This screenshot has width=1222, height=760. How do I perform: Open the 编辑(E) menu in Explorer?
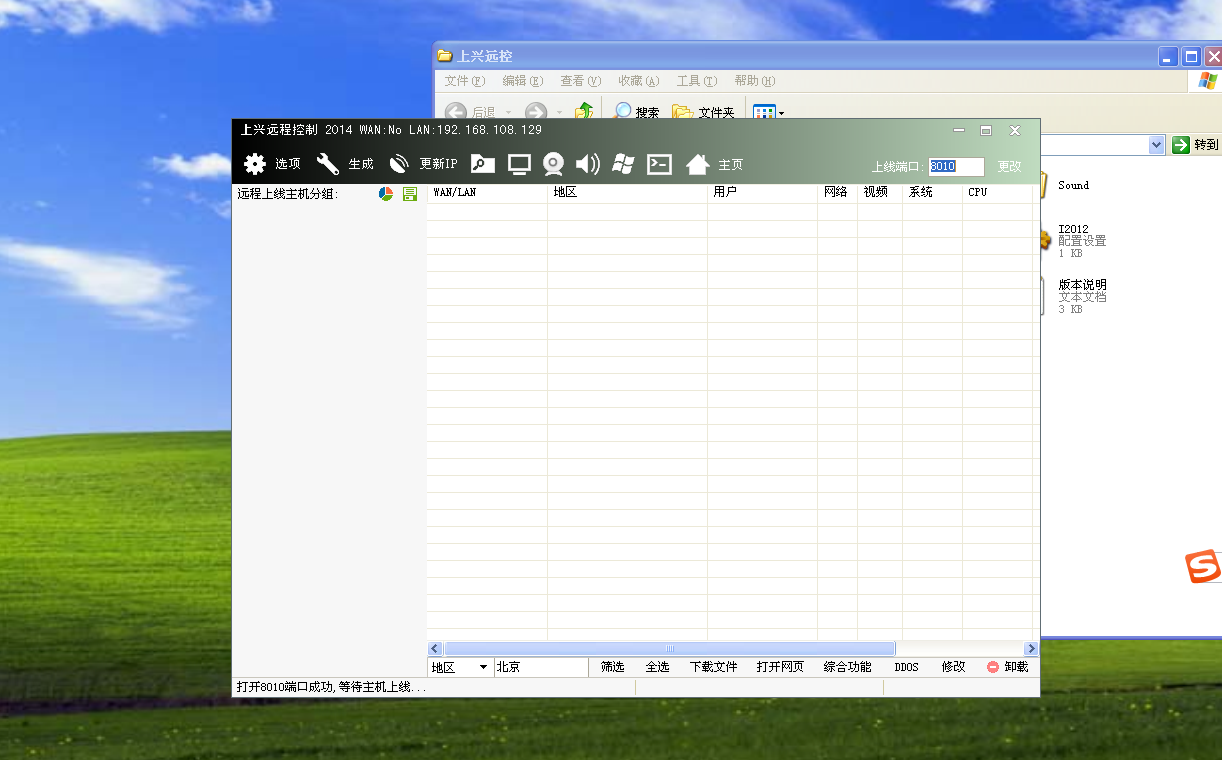523,81
